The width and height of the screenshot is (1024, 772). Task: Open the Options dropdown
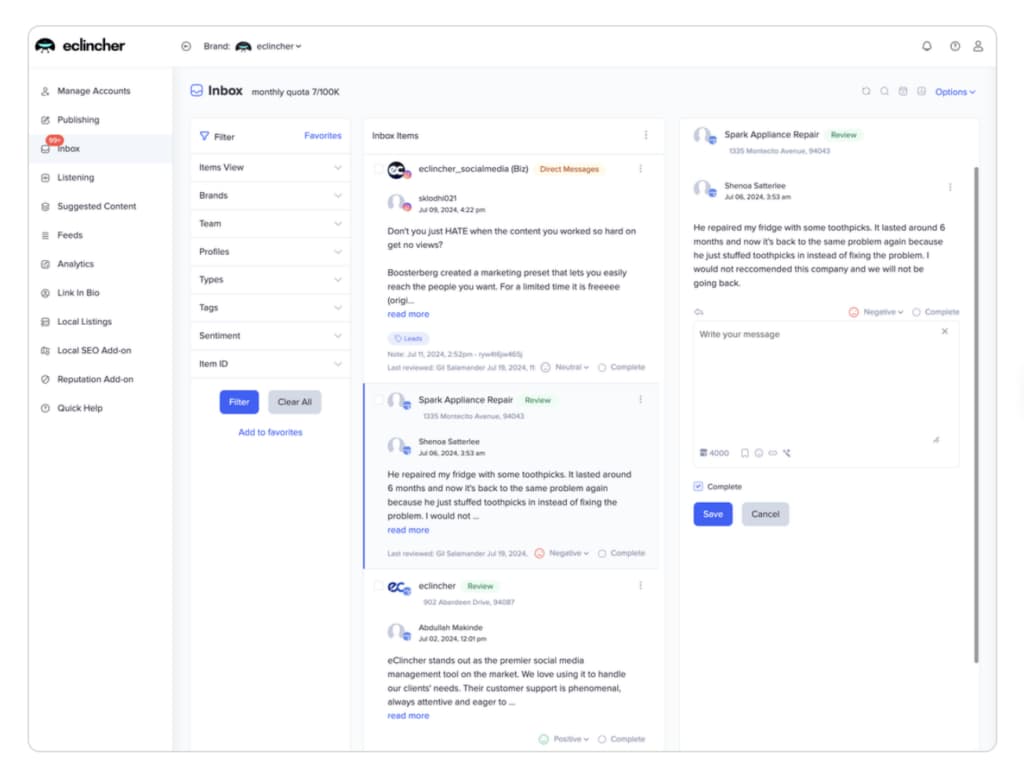point(953,90)
